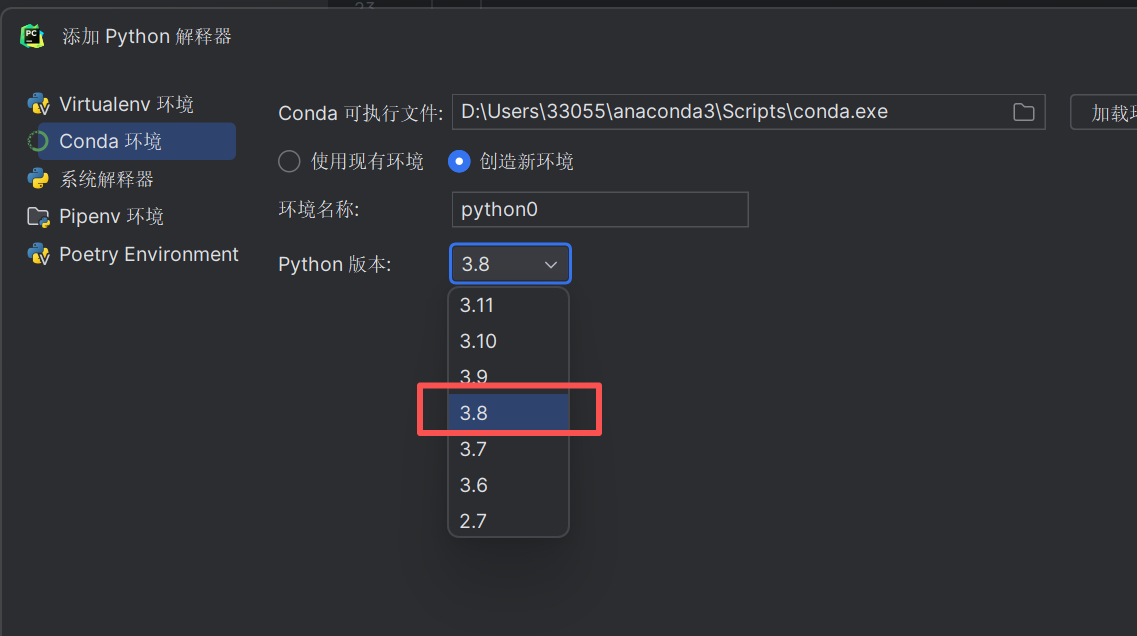This screenshot has width=1137, height=636.
Task: Click the Poetry Environment Python icon
Action: pyautogui.click(x=38, y=255)
